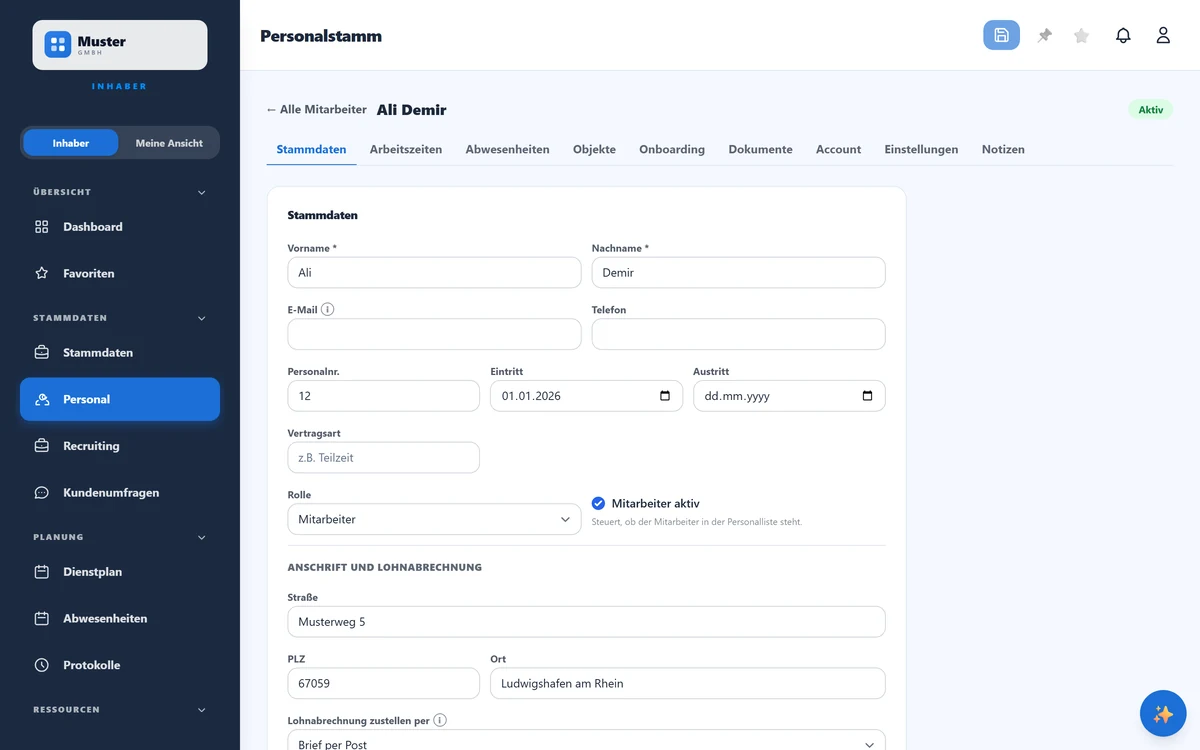Collapse the Planung sidebar section
The image size is (1200, 750).
click(201, 537)
